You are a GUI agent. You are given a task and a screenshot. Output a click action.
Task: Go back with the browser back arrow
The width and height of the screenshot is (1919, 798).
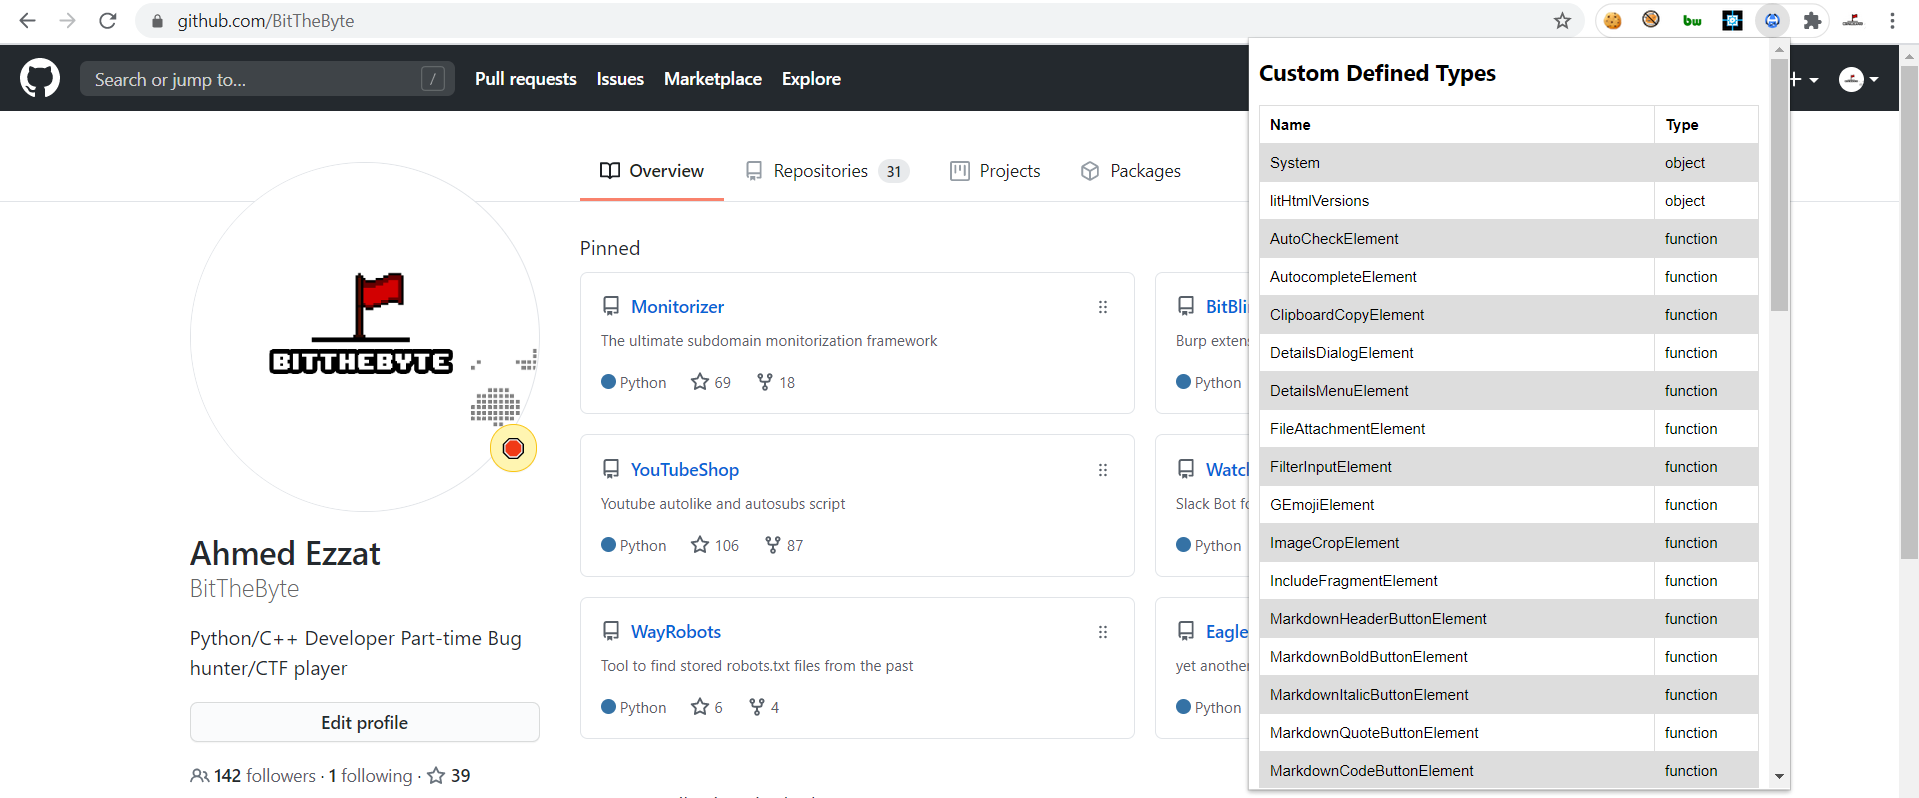click(27, 20)
